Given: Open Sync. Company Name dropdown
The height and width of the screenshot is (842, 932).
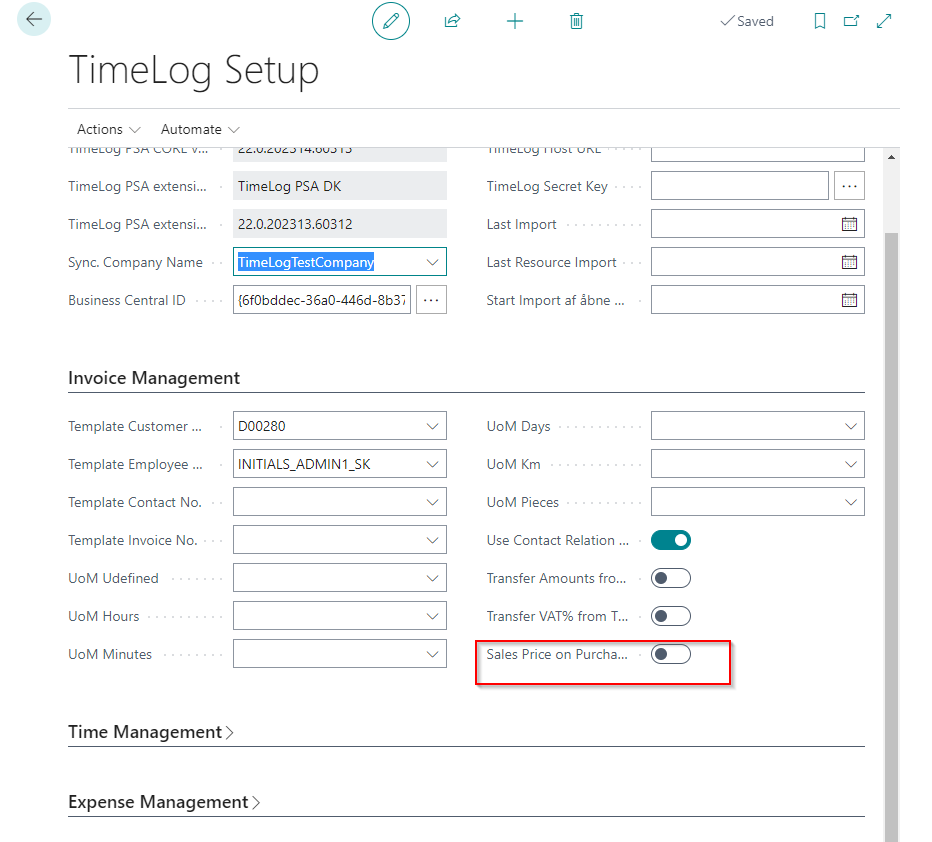Looking at the screenshot, I should tap(432, 262).
